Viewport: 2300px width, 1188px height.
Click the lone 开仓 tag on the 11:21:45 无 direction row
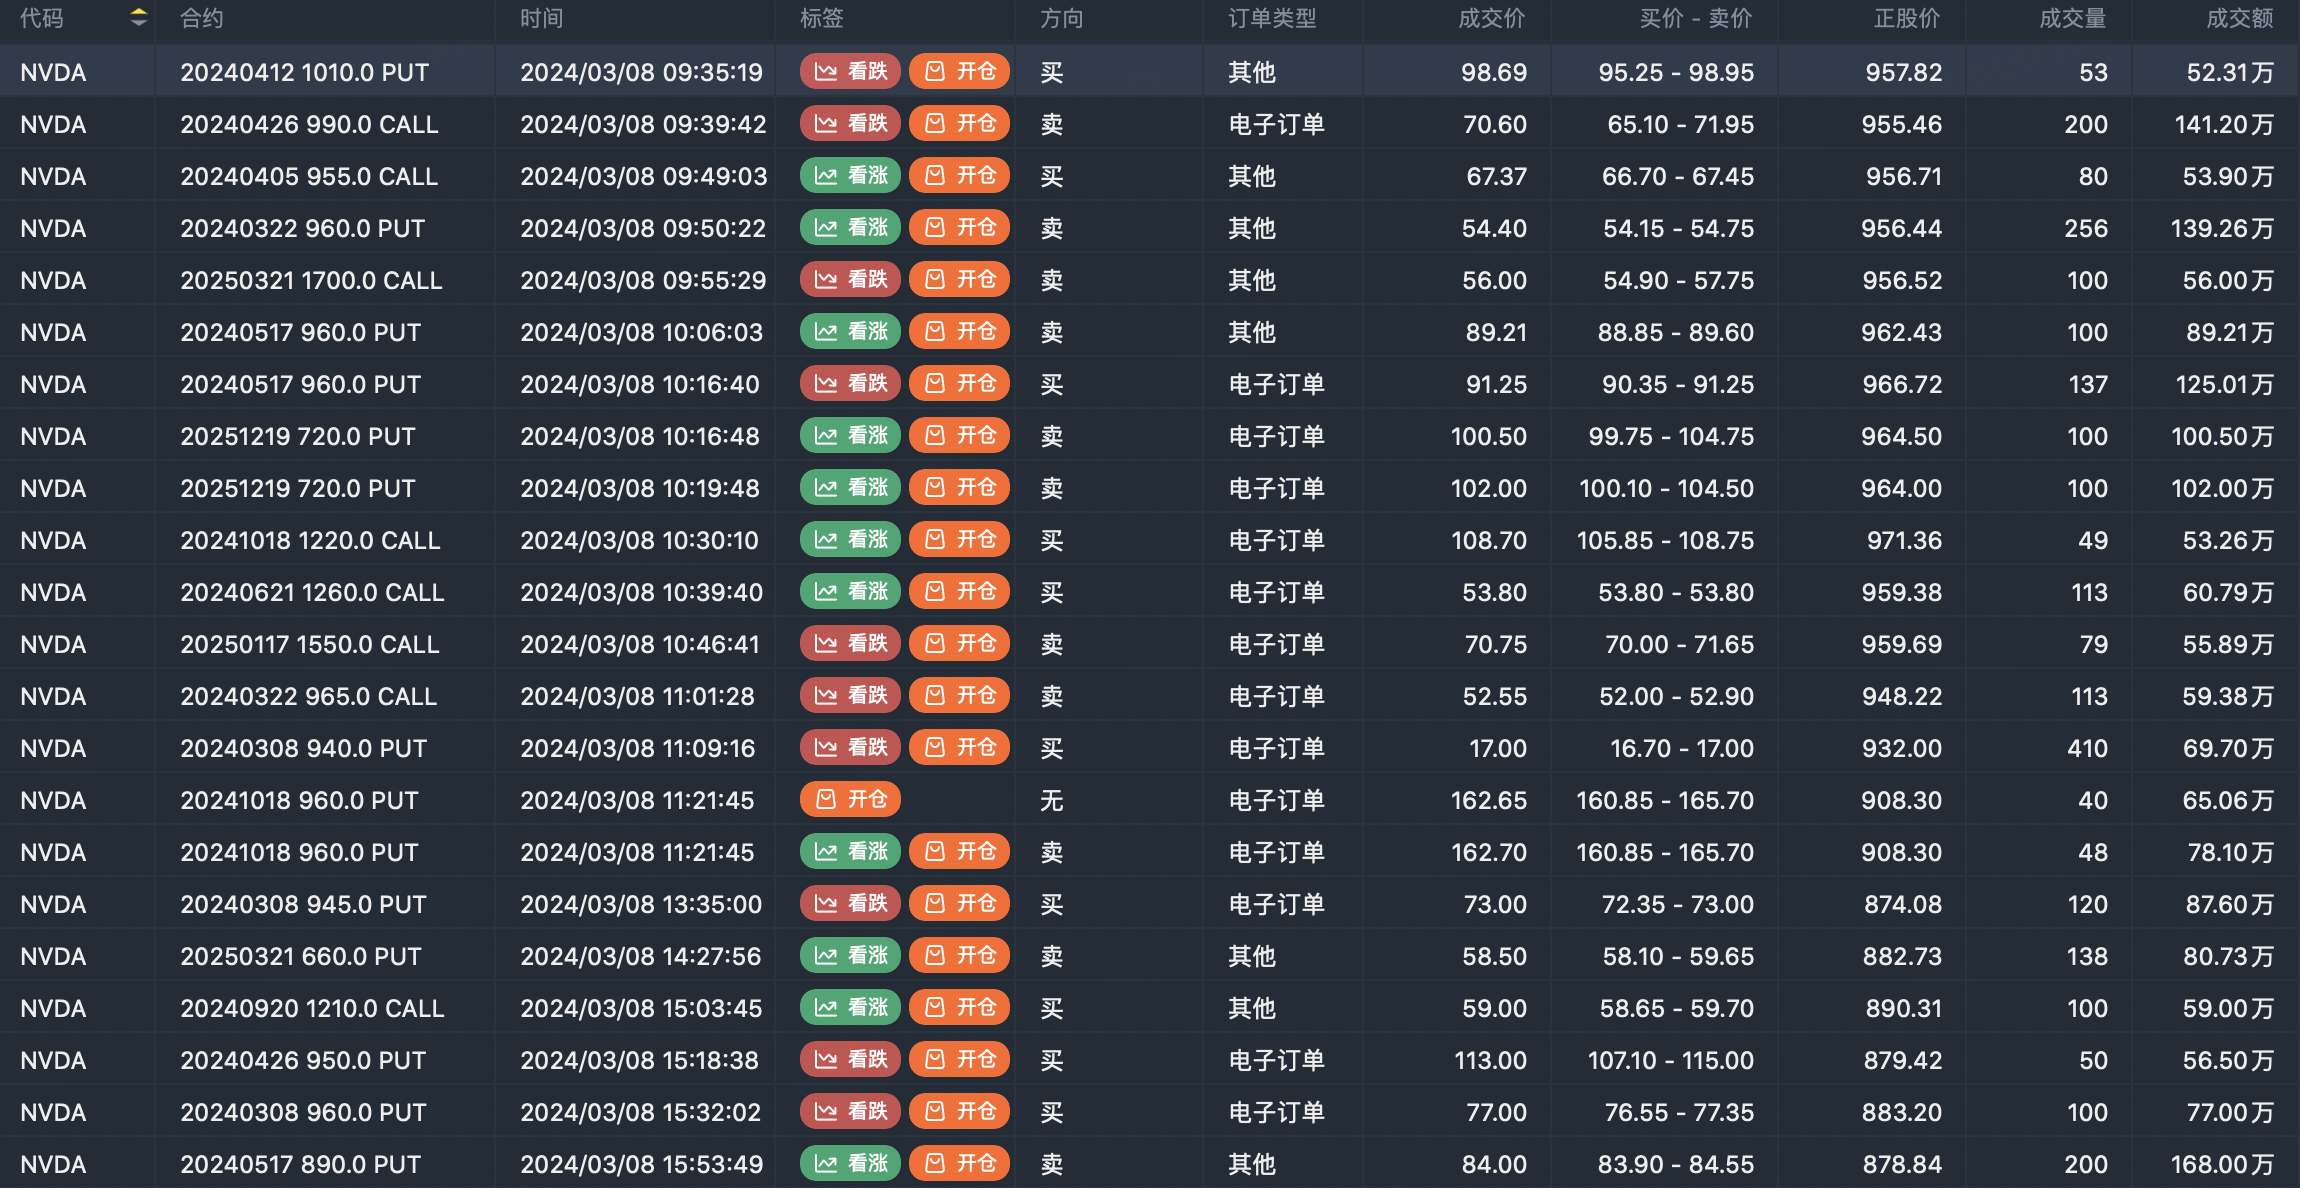click(x=851, y=800)
